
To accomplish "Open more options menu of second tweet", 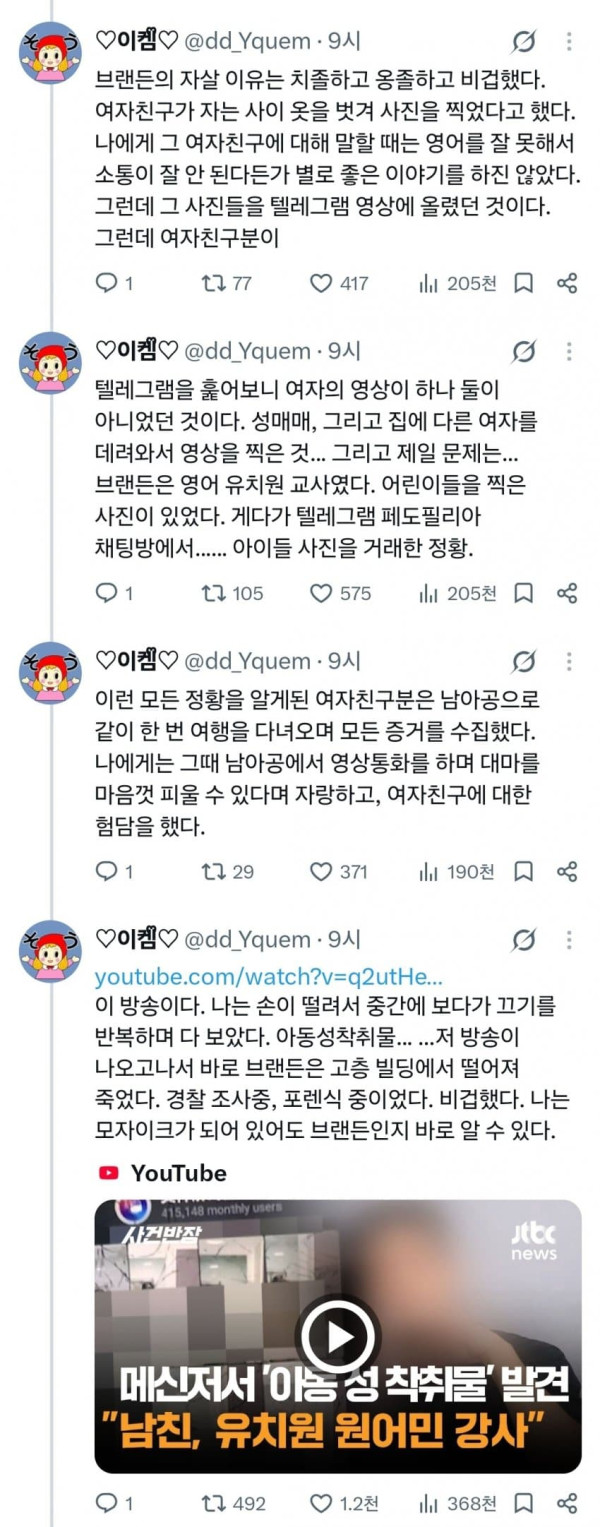I will click(568, 352).
